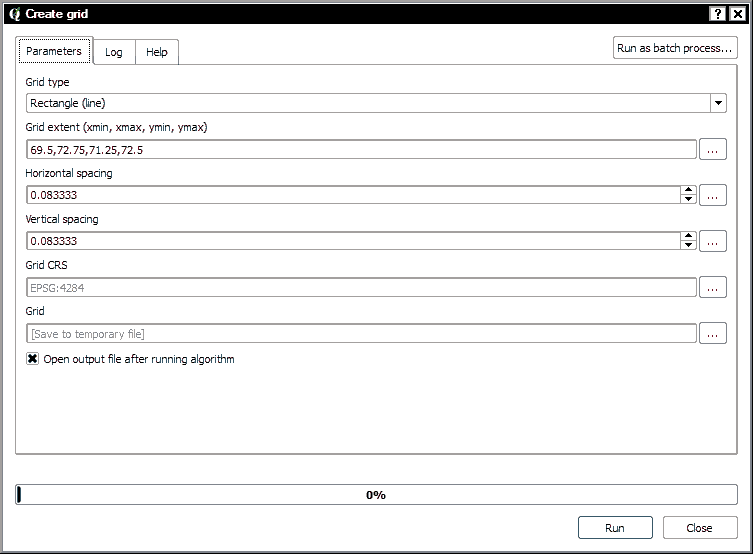The width and height of the screenshot is (753, 554).
Task: Open the Help tab
Action: tap(157, 52)
